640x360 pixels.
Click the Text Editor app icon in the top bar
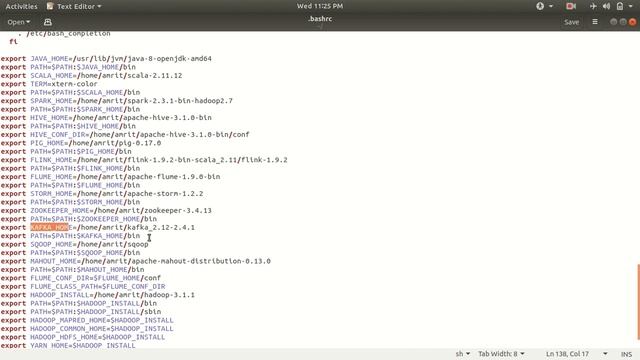pyautogui.click(x=50, y=6)
